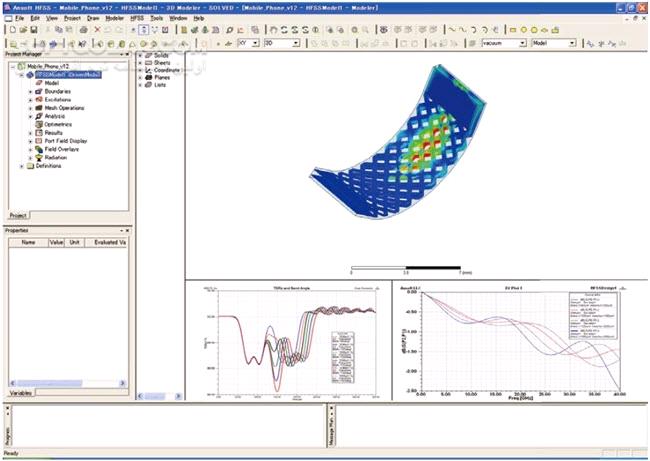Viewport: 650px width, 461px height.
Task: Click the coordinate system icon right of Model
Action: (590, 43)
